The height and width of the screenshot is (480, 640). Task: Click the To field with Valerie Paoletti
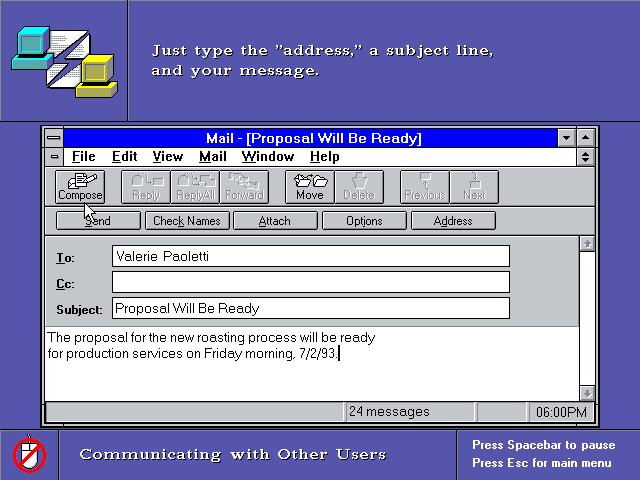point(311,256)
